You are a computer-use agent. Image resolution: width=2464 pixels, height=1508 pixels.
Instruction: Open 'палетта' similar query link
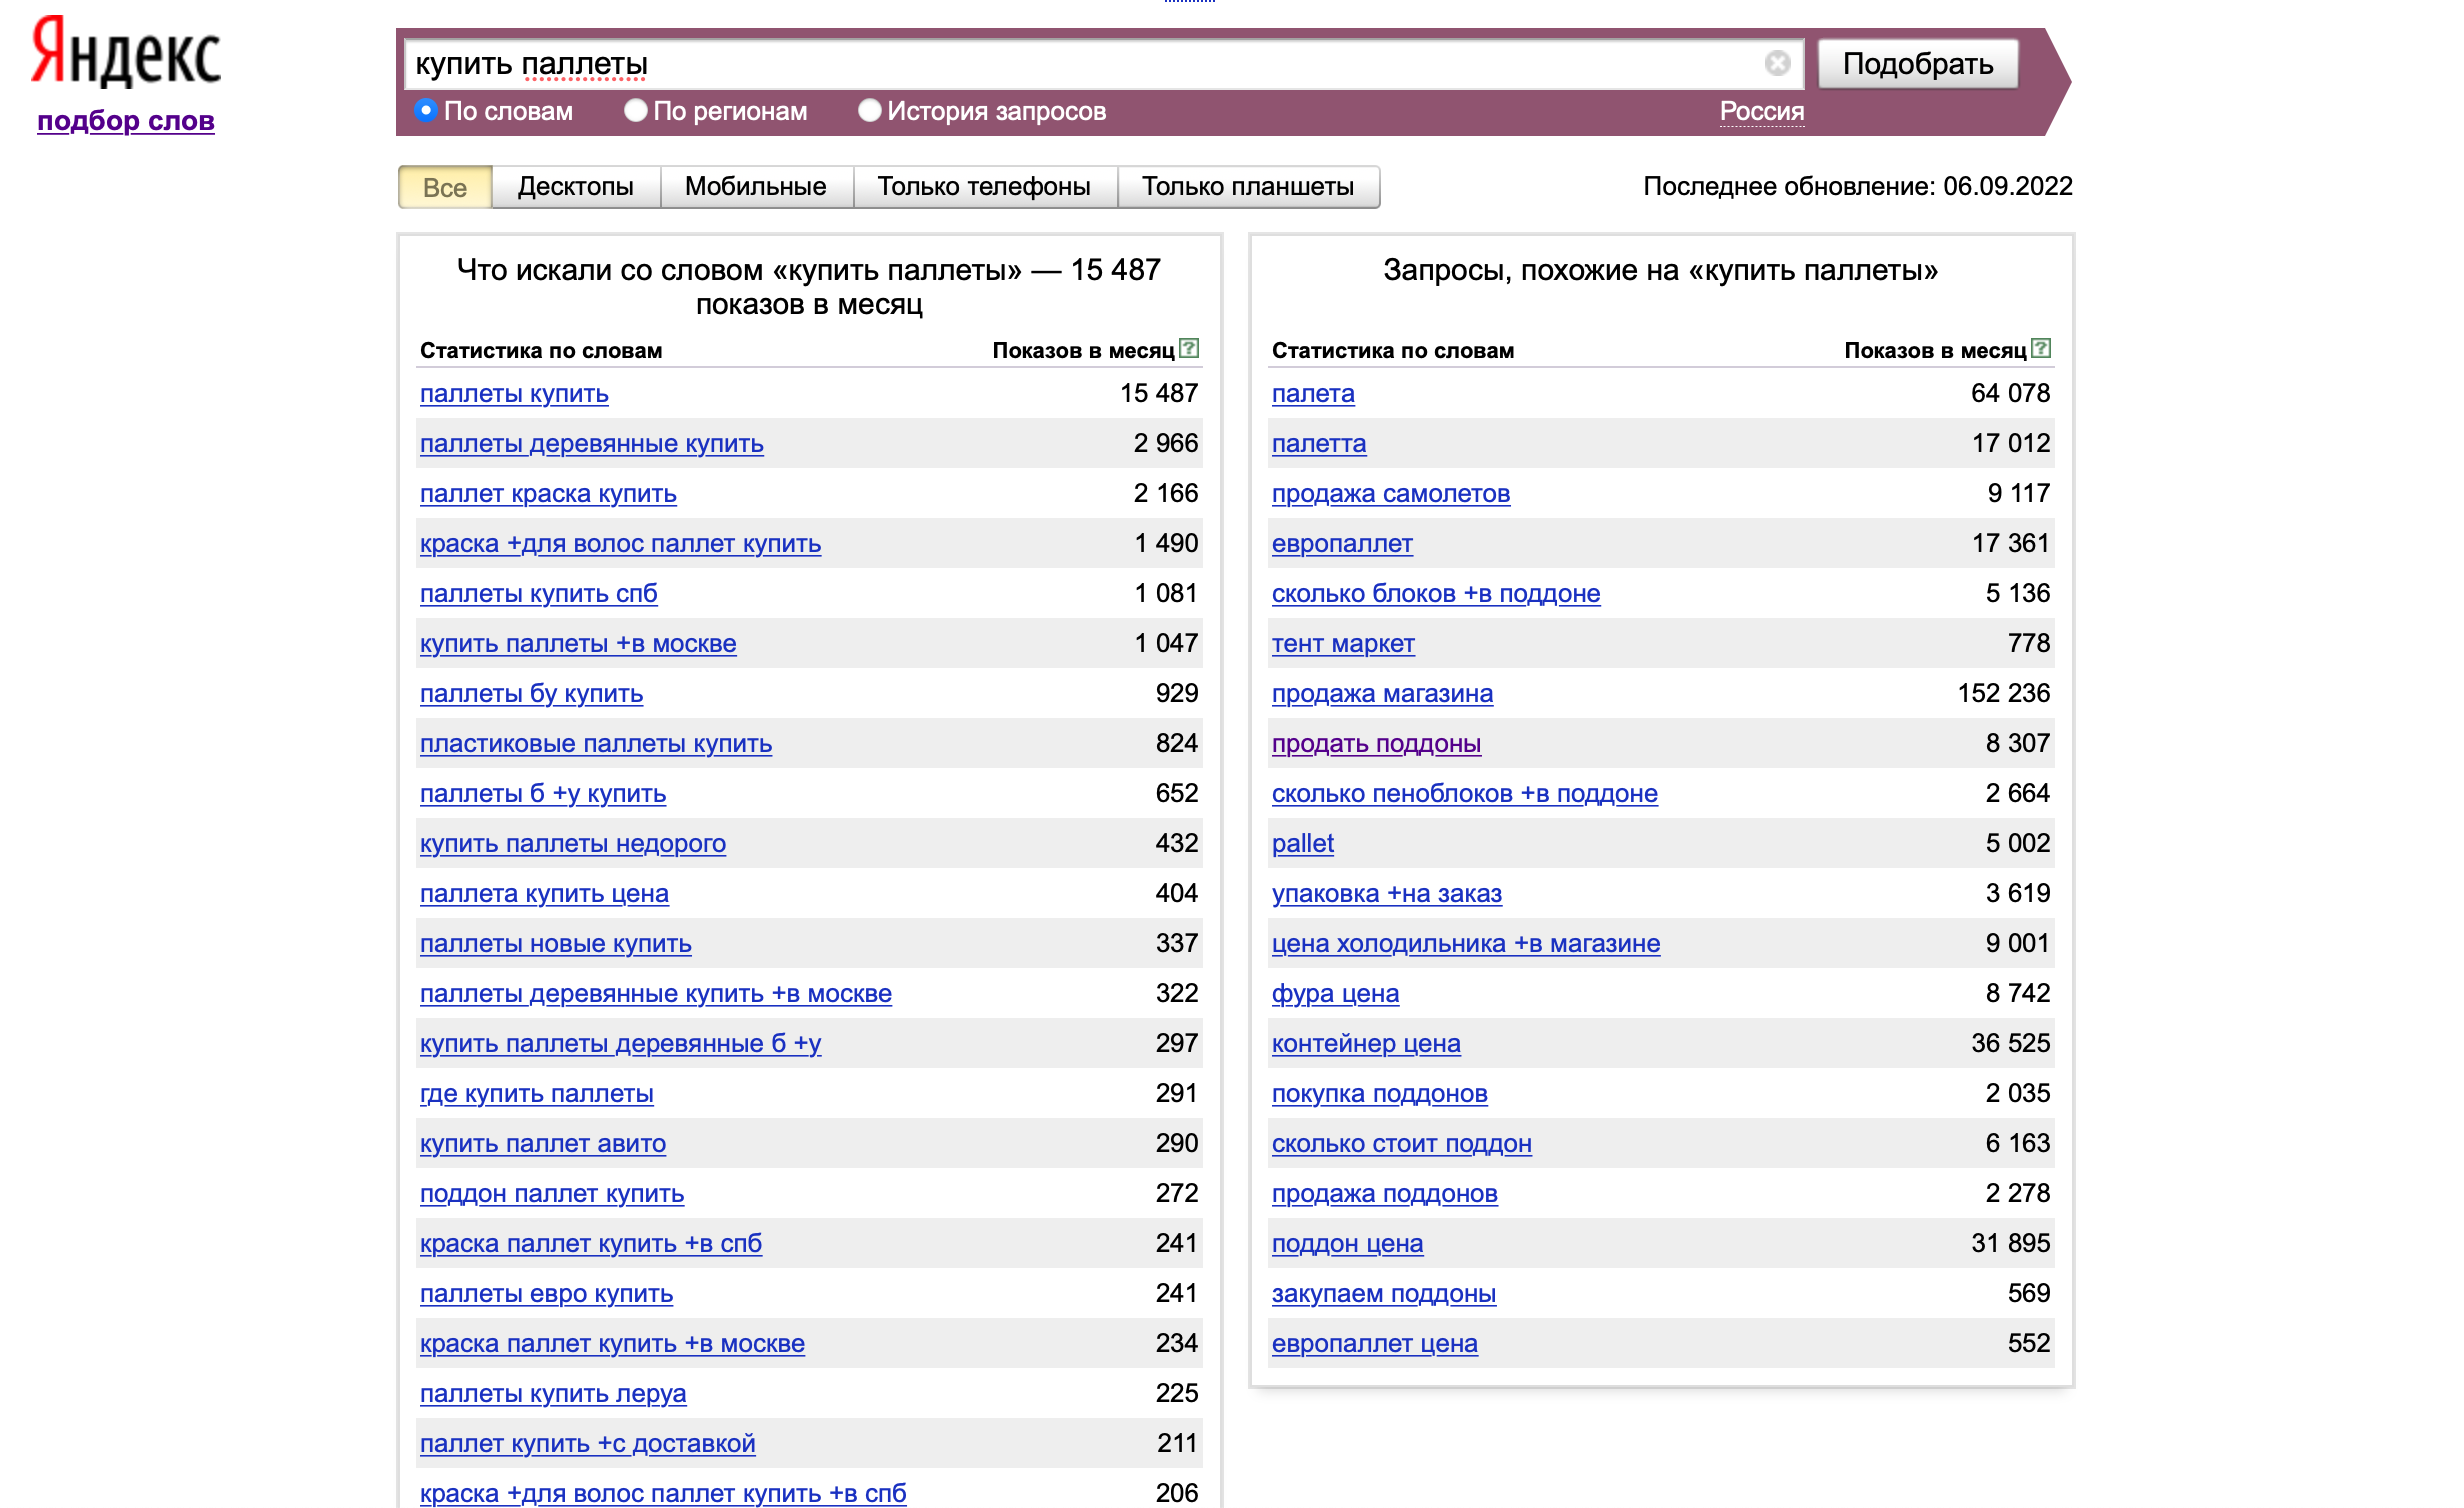(x=1319, y=444)
